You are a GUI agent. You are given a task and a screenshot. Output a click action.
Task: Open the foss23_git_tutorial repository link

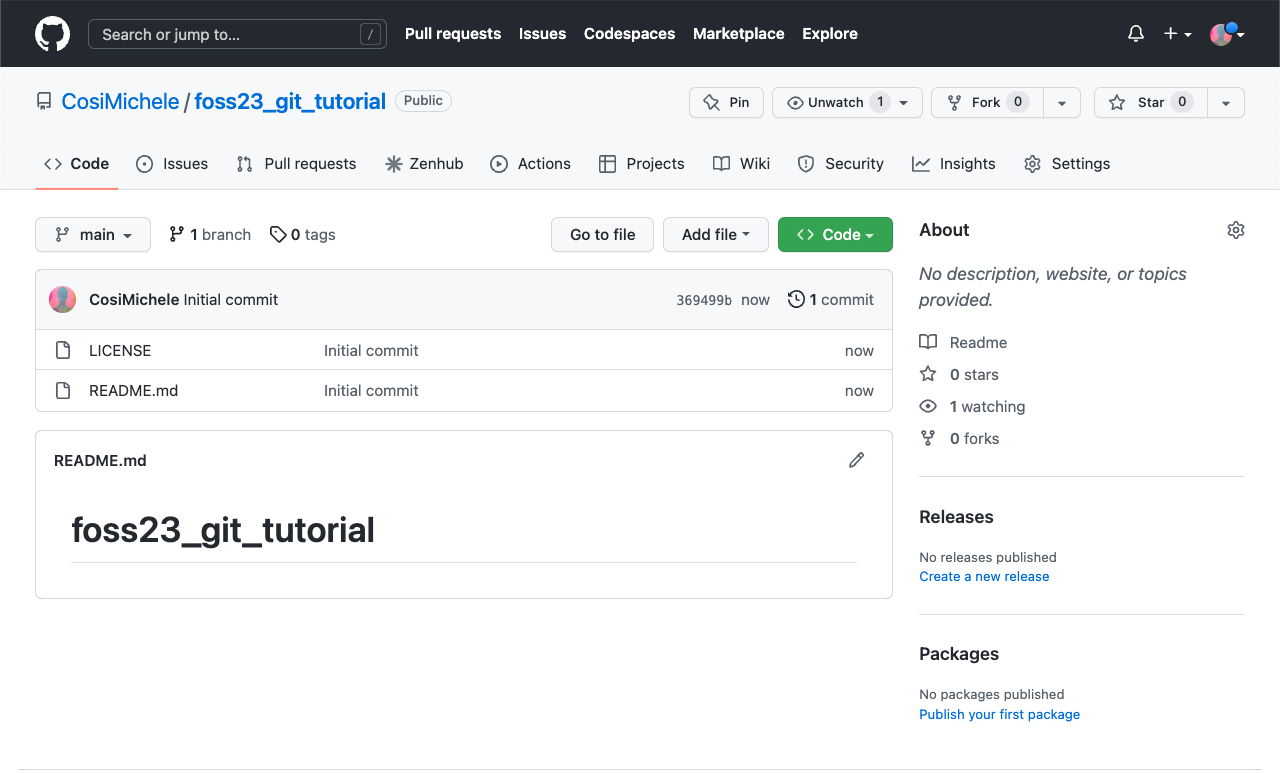tap(290, 102)
